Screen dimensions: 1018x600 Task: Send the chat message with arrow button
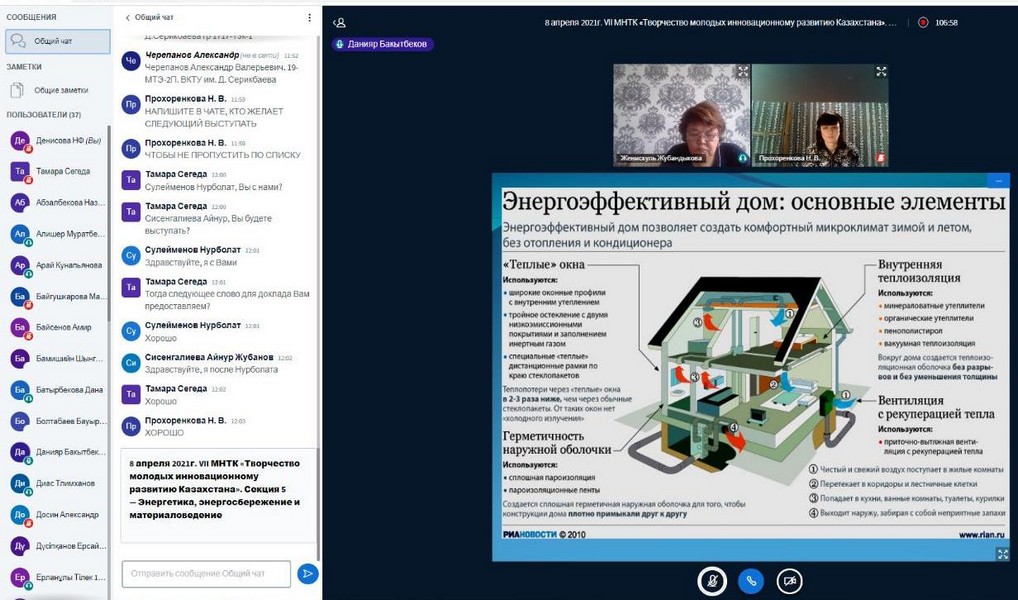(x=307, y=573)
